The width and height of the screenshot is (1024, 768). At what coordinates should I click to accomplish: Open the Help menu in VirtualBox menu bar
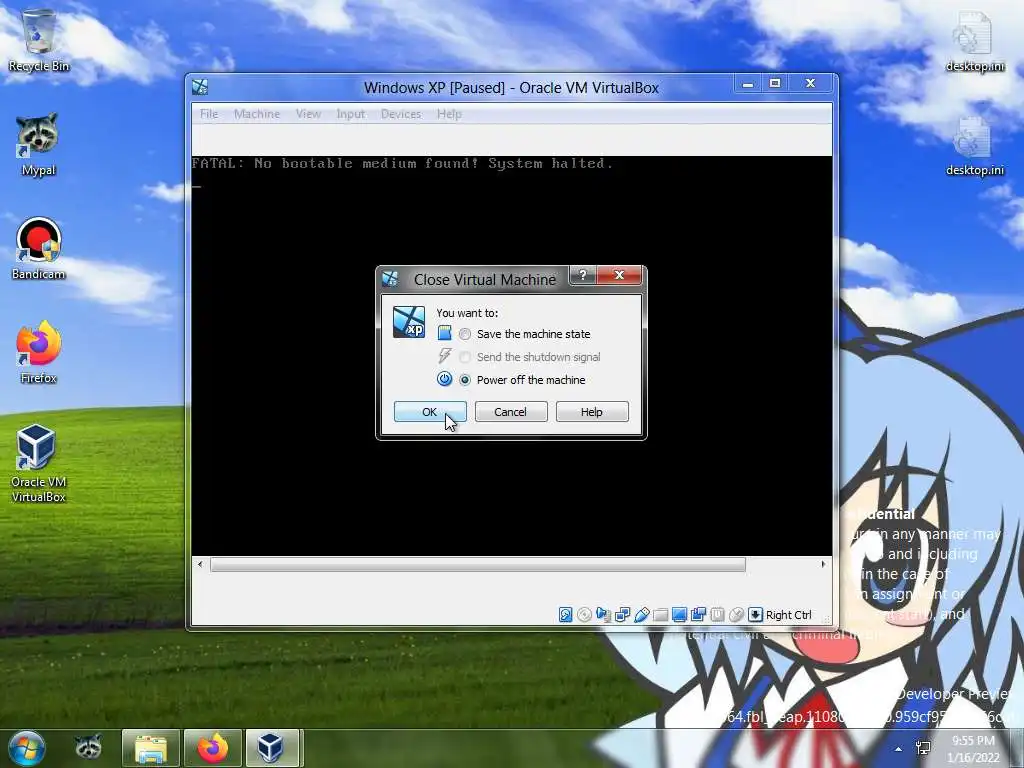coord(449,114)
